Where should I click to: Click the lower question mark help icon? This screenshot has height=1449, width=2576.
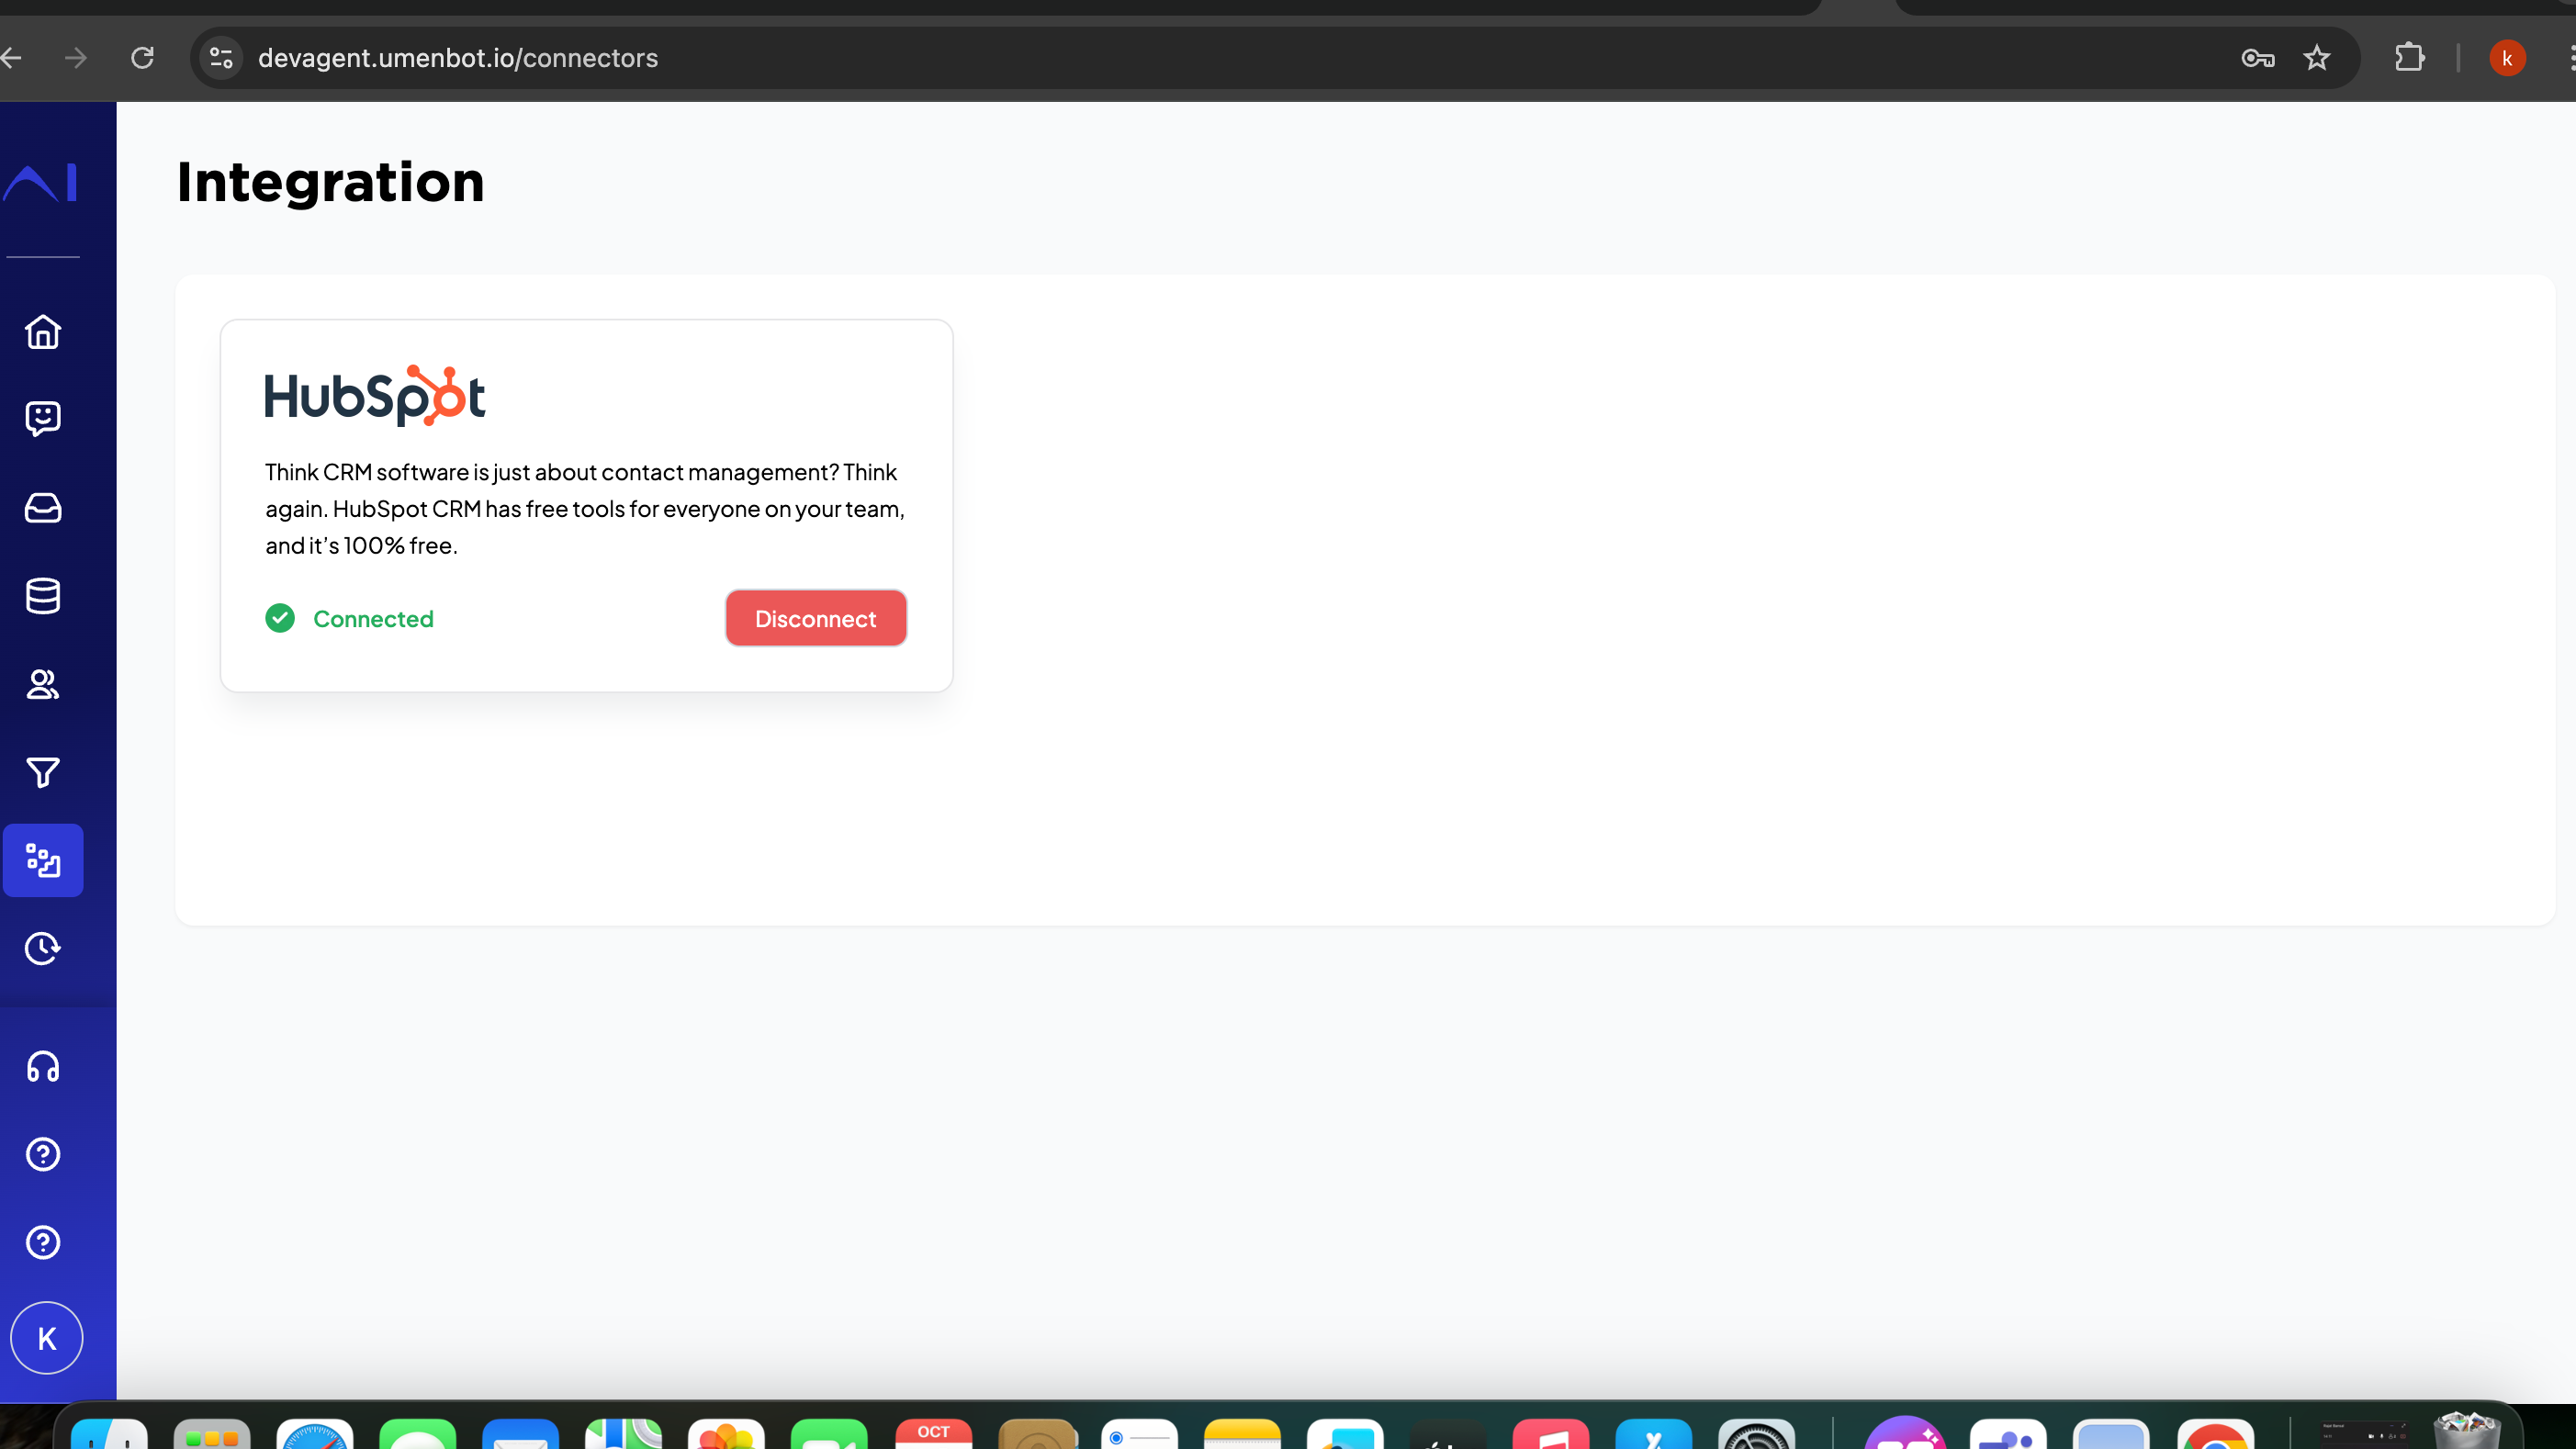point(43,1242)
